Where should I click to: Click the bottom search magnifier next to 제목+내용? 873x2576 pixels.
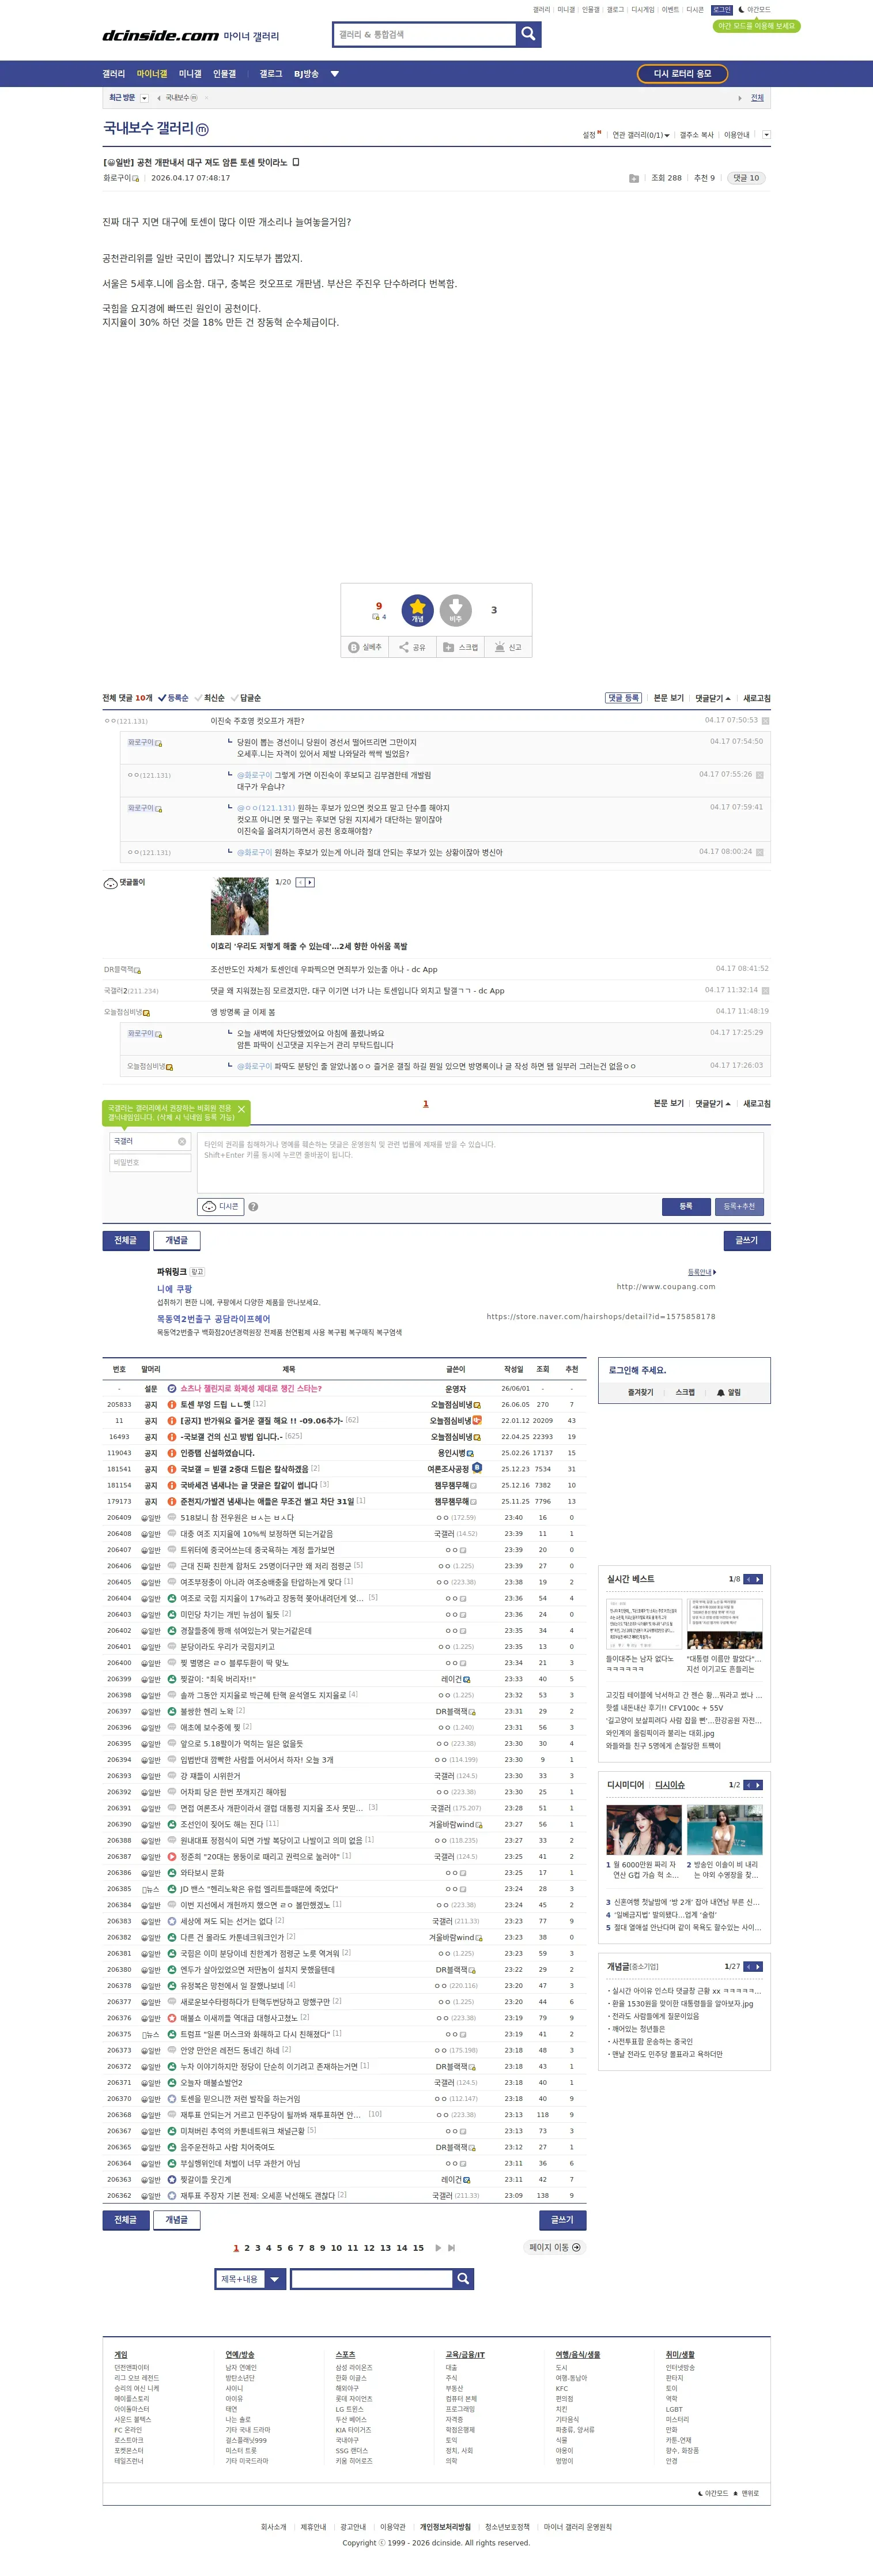point(463,2278)
